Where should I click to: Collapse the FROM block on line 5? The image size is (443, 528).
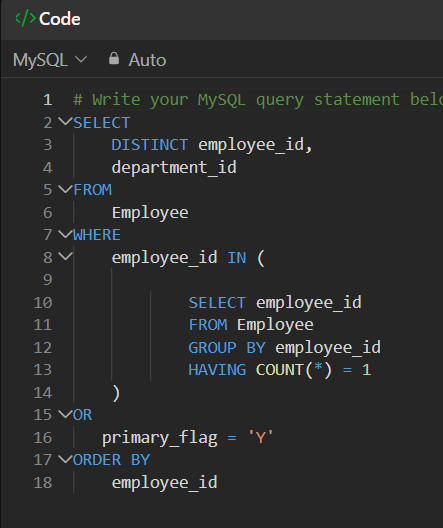point(65,189)
